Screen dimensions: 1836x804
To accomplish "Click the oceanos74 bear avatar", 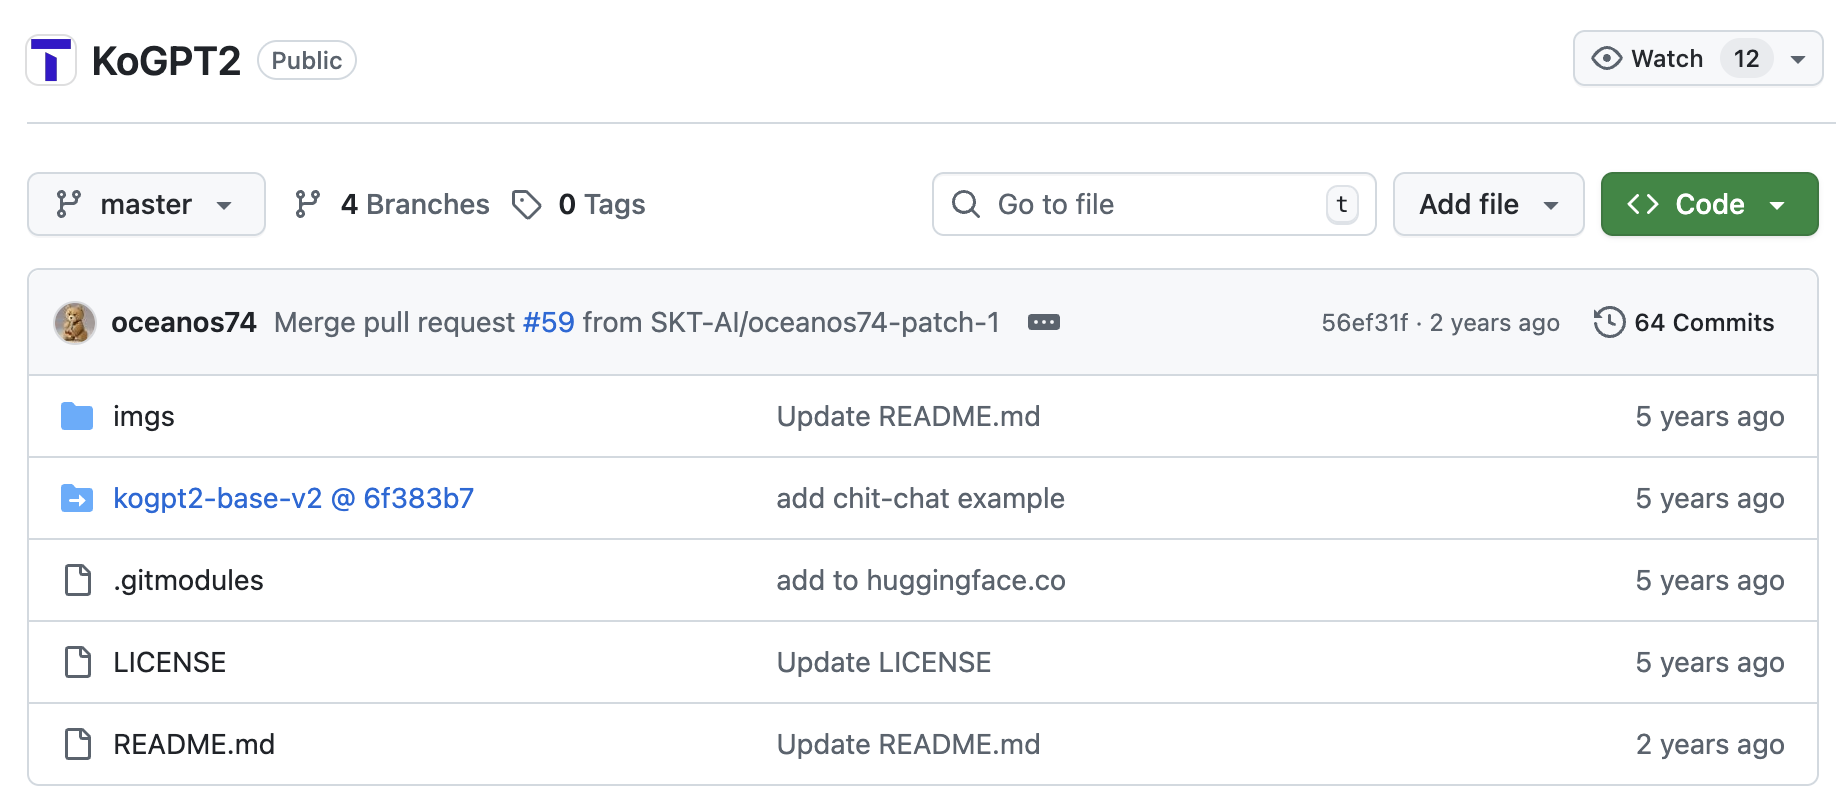I will [75, 322].
